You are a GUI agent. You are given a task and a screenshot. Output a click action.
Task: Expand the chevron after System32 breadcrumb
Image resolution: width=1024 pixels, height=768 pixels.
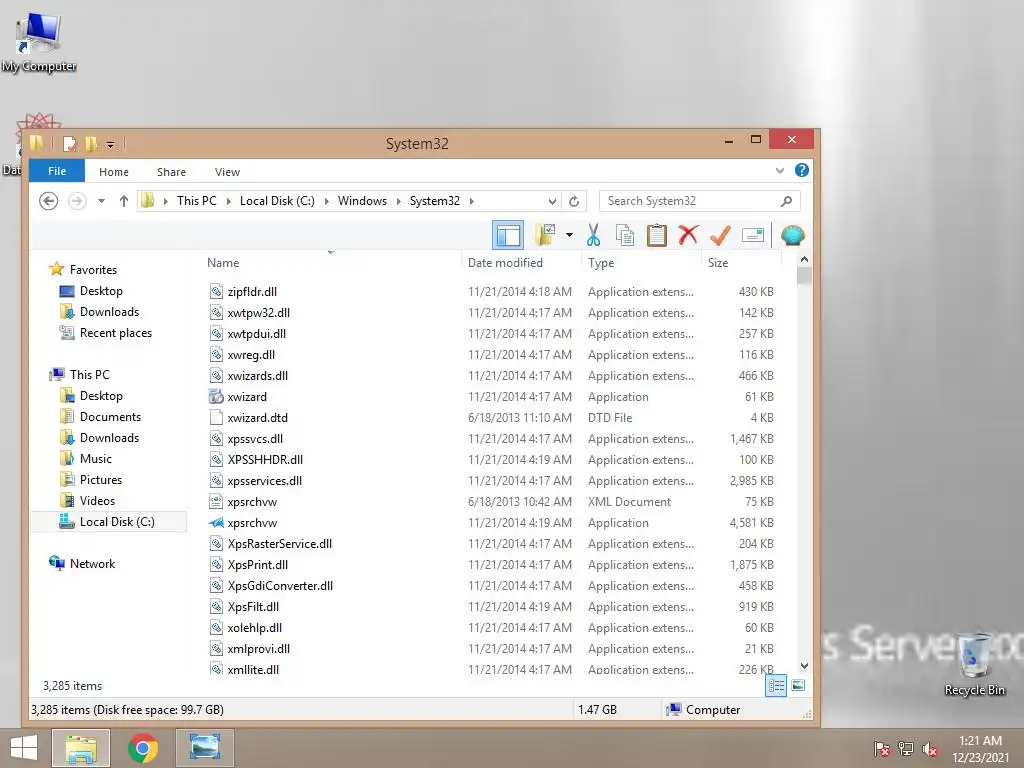(x=472, y=201)
